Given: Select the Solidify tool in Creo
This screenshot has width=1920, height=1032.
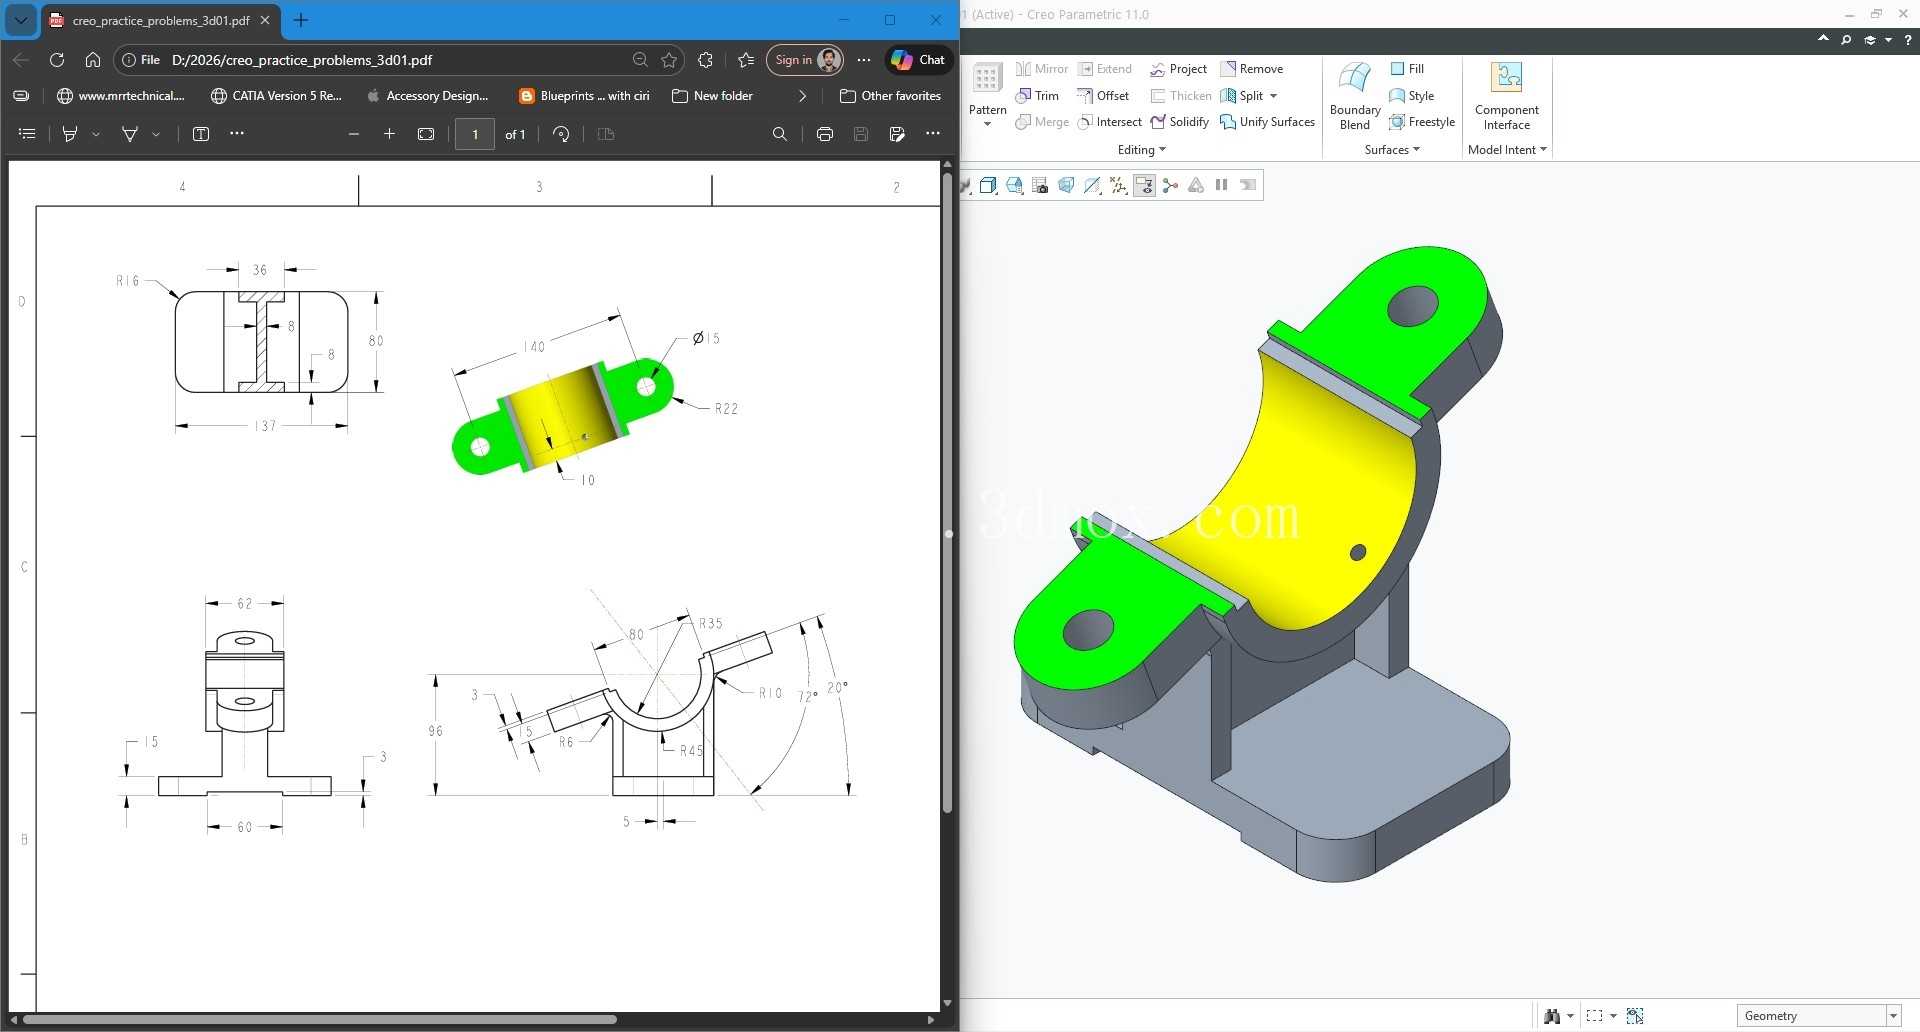Looking at the screenshot, I should tap(1179, 122).
